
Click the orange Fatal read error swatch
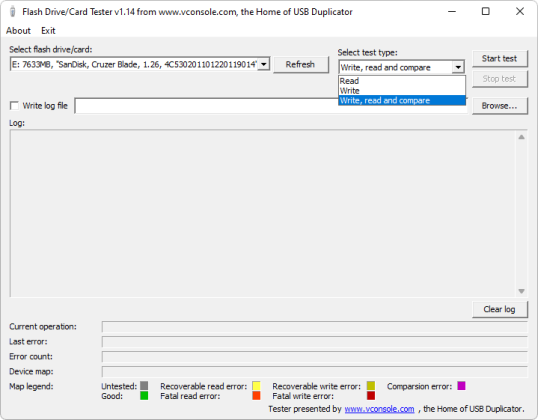256,396
